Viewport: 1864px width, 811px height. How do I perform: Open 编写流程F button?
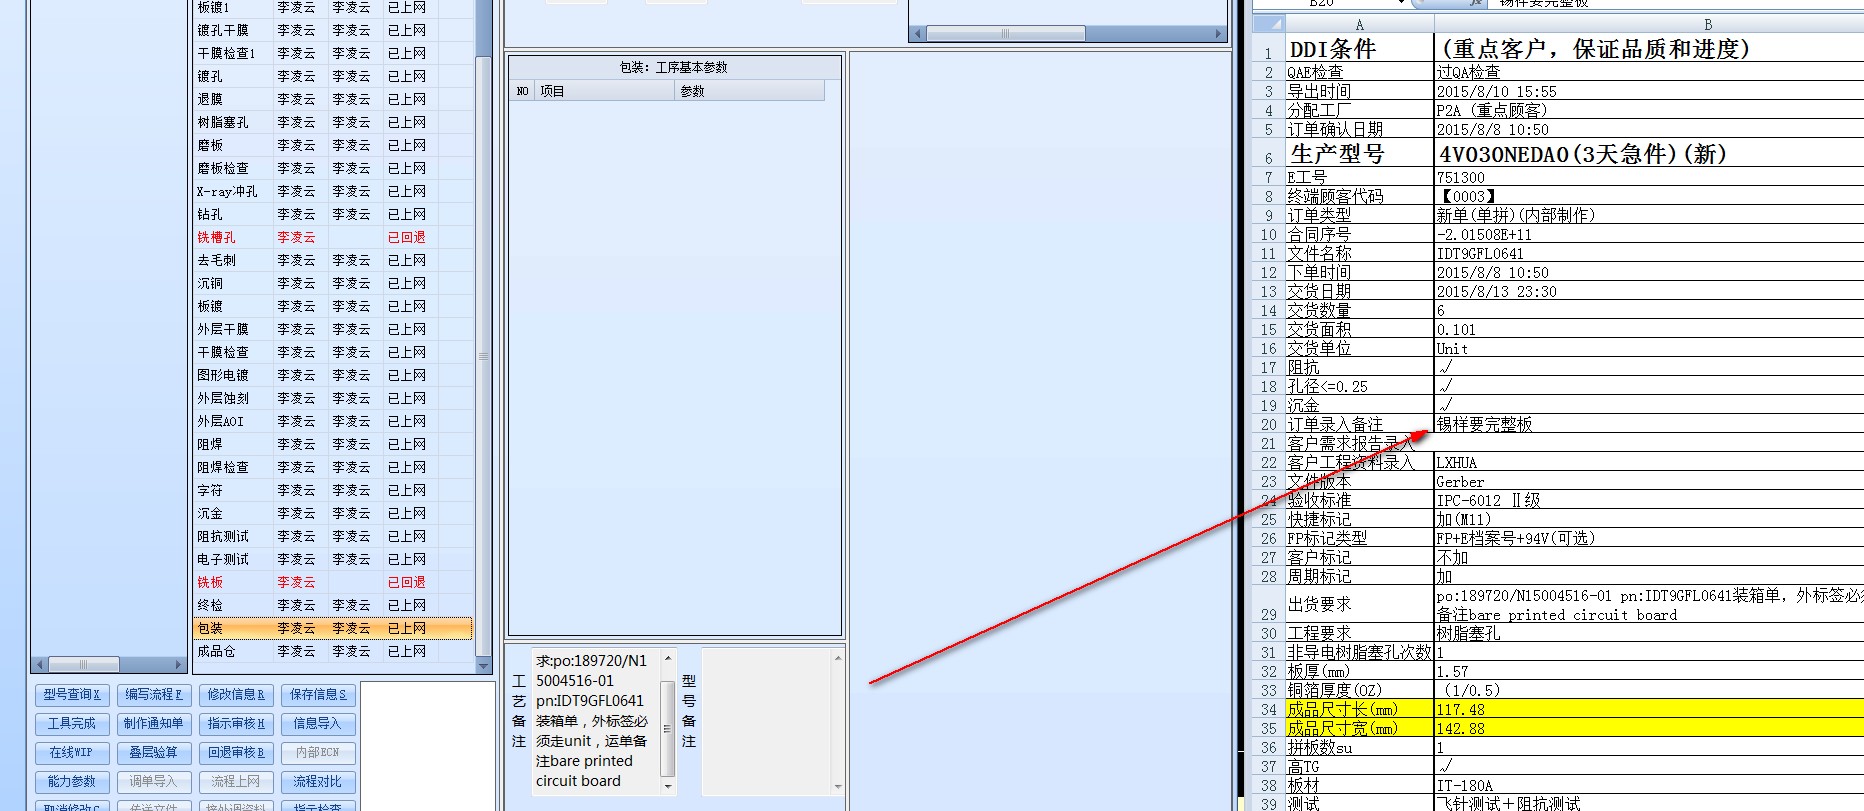point(153,695)
